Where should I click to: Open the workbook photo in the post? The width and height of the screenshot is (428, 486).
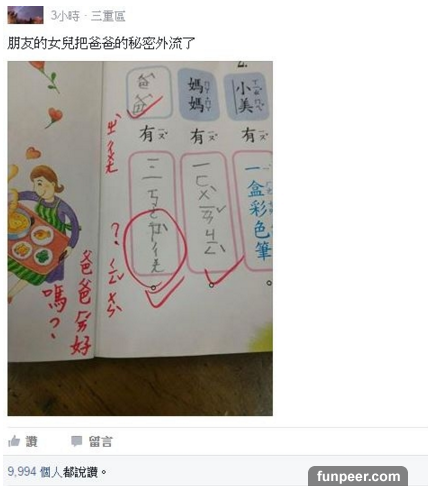140,238
